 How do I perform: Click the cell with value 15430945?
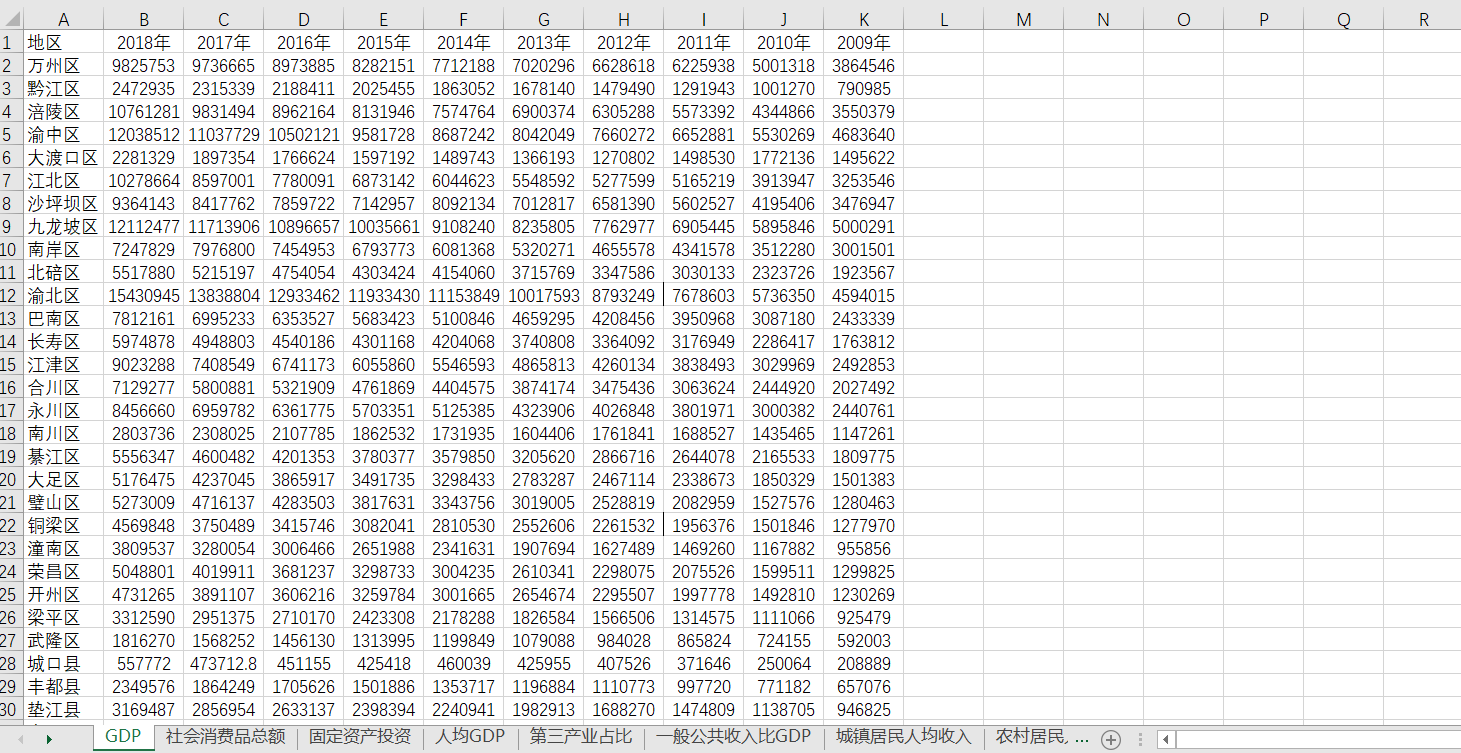click(144, 296)
